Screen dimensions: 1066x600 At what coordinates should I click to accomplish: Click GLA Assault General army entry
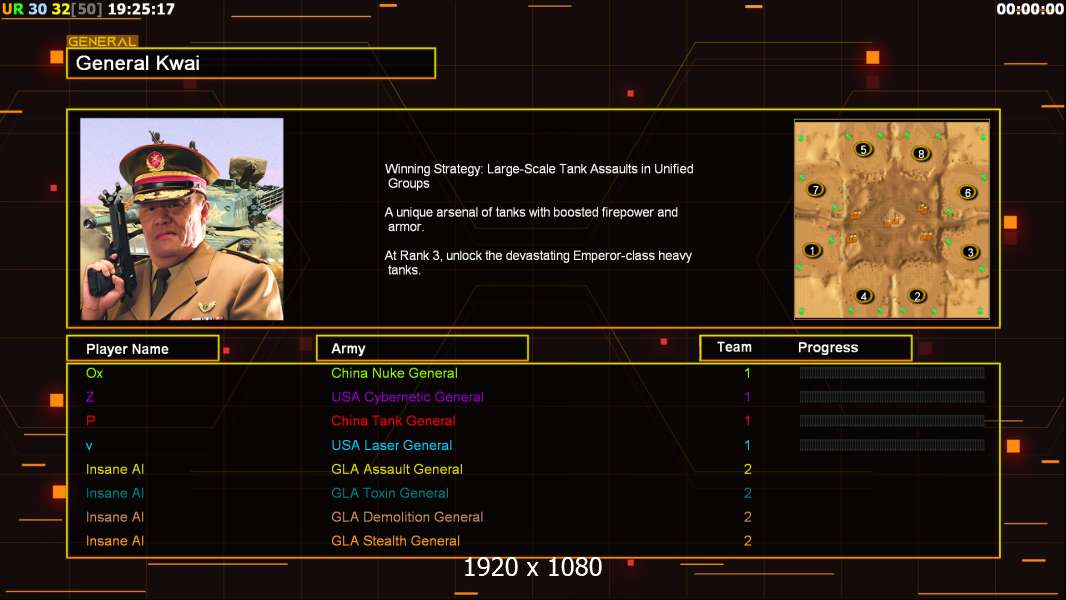point(397,469)
